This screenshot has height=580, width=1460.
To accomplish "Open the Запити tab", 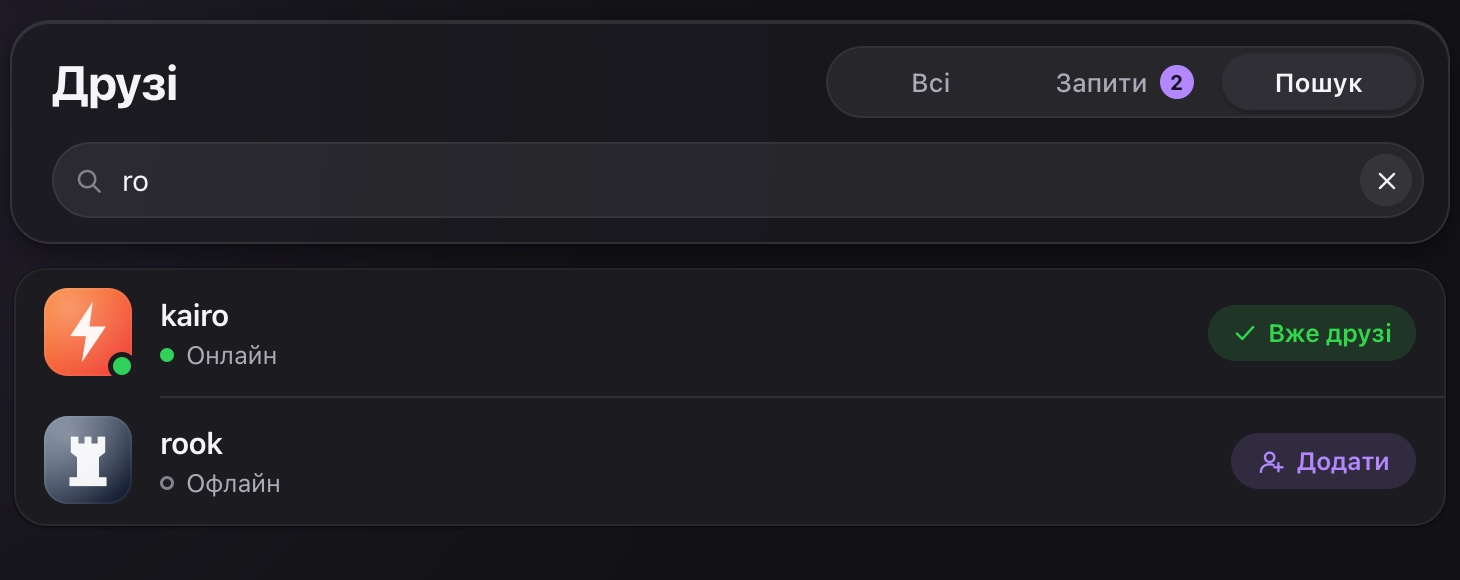I will [x=1124, y=83].
